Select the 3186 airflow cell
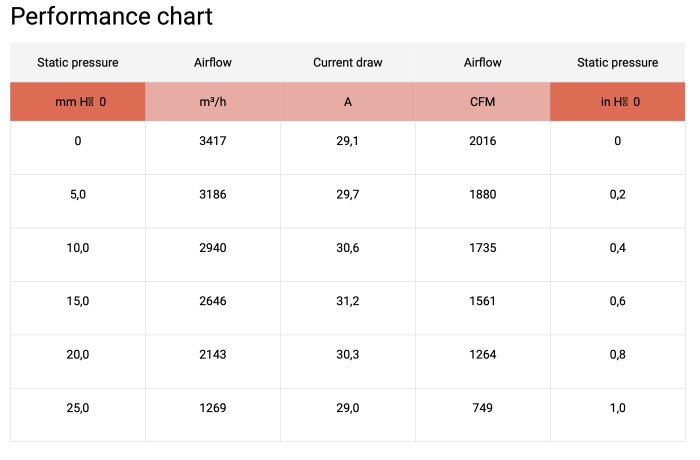700x460 pixels. click(213, 194)
